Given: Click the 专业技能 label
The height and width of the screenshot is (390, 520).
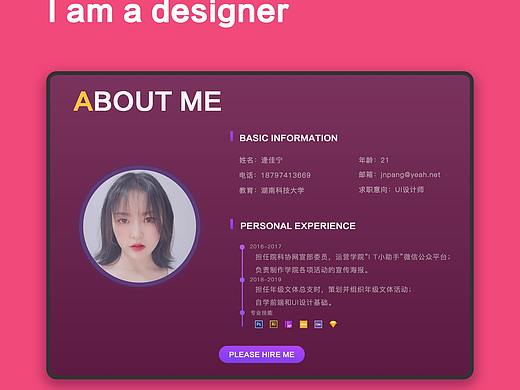Looking at the screenshot, I should [262, 313].
